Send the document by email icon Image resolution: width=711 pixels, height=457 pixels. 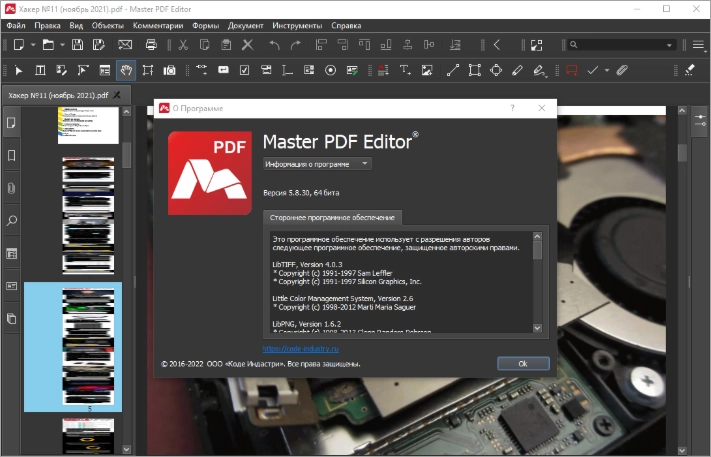coord(125,45)
